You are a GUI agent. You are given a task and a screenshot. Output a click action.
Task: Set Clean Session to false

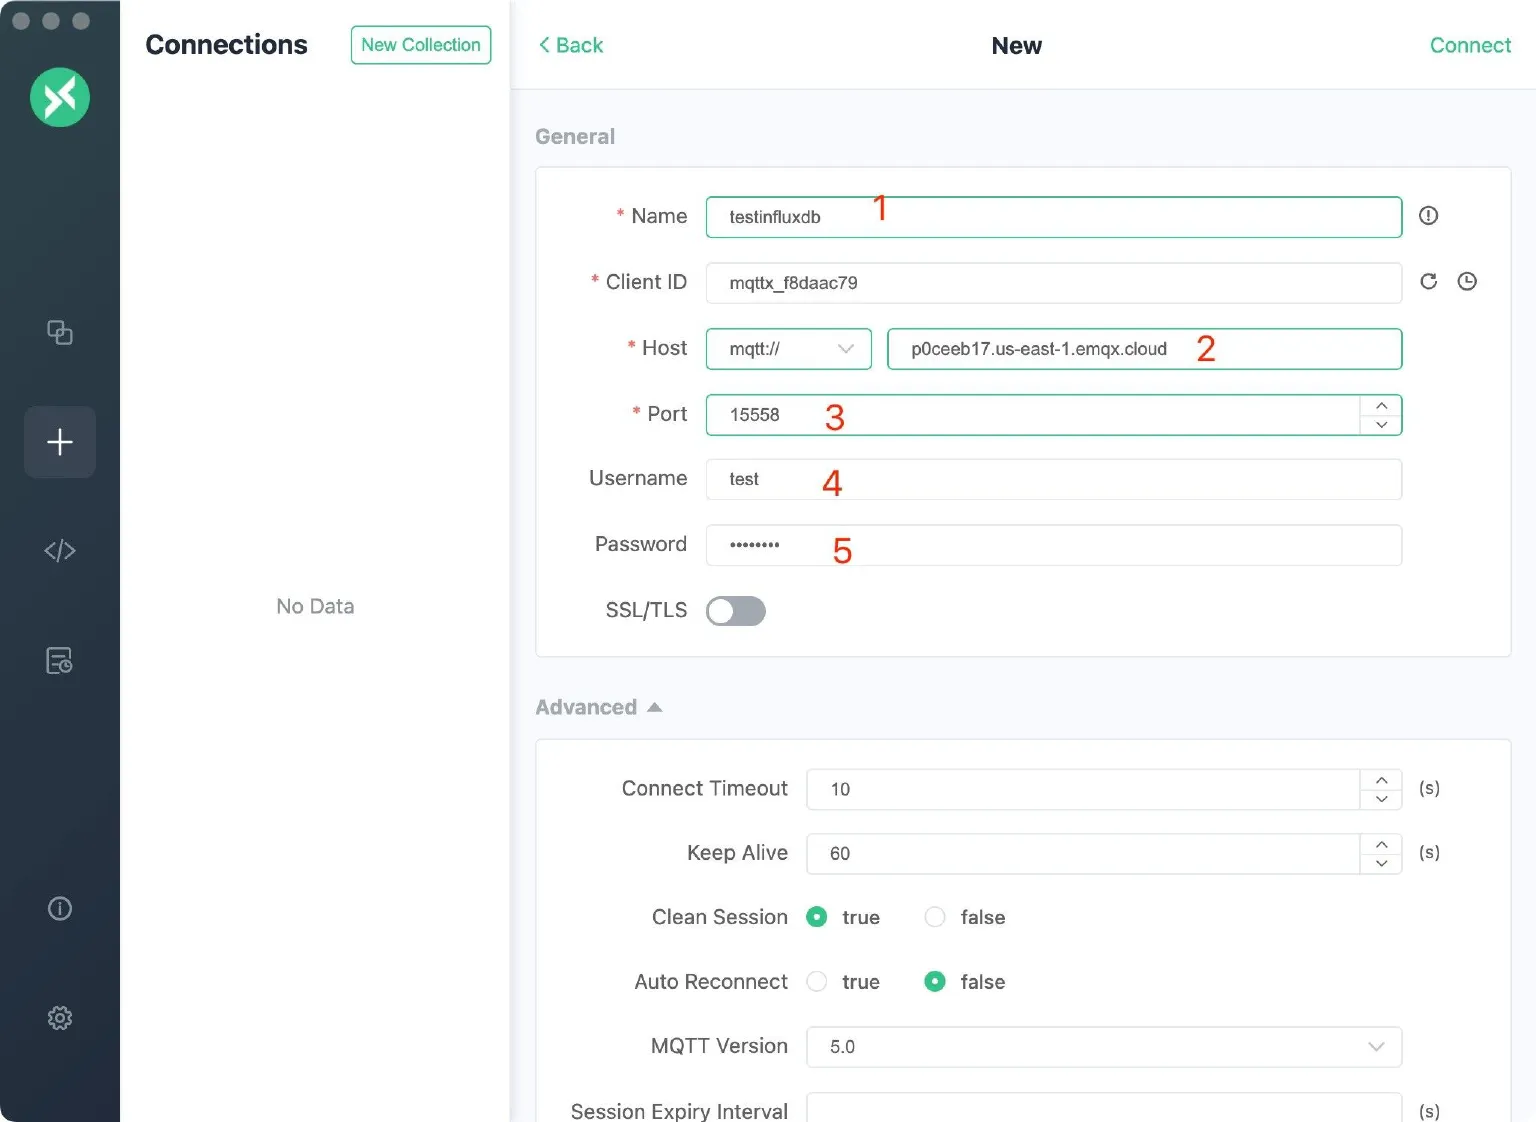click(x=935, y=917)
